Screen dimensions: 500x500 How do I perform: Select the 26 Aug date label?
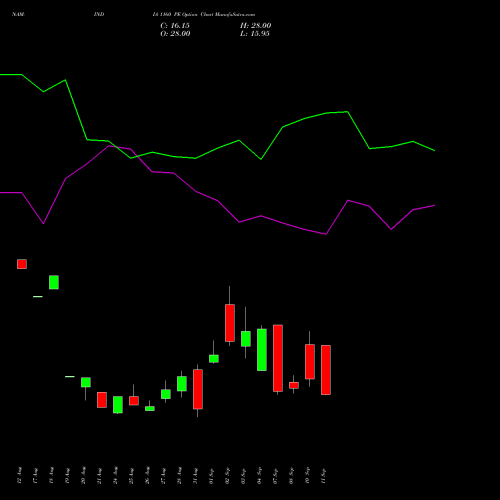[x=147, y=476]
